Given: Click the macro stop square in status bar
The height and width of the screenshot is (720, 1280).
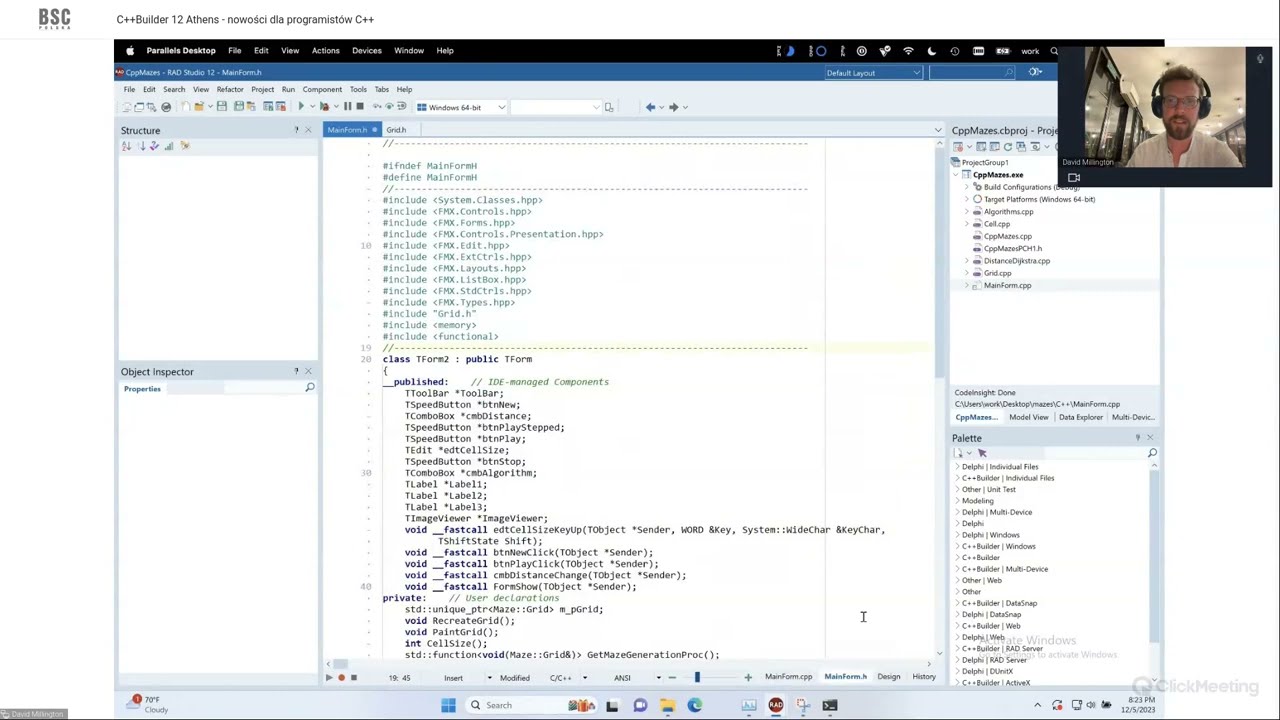Looking at the screenshot, I should tap(353, 678).
